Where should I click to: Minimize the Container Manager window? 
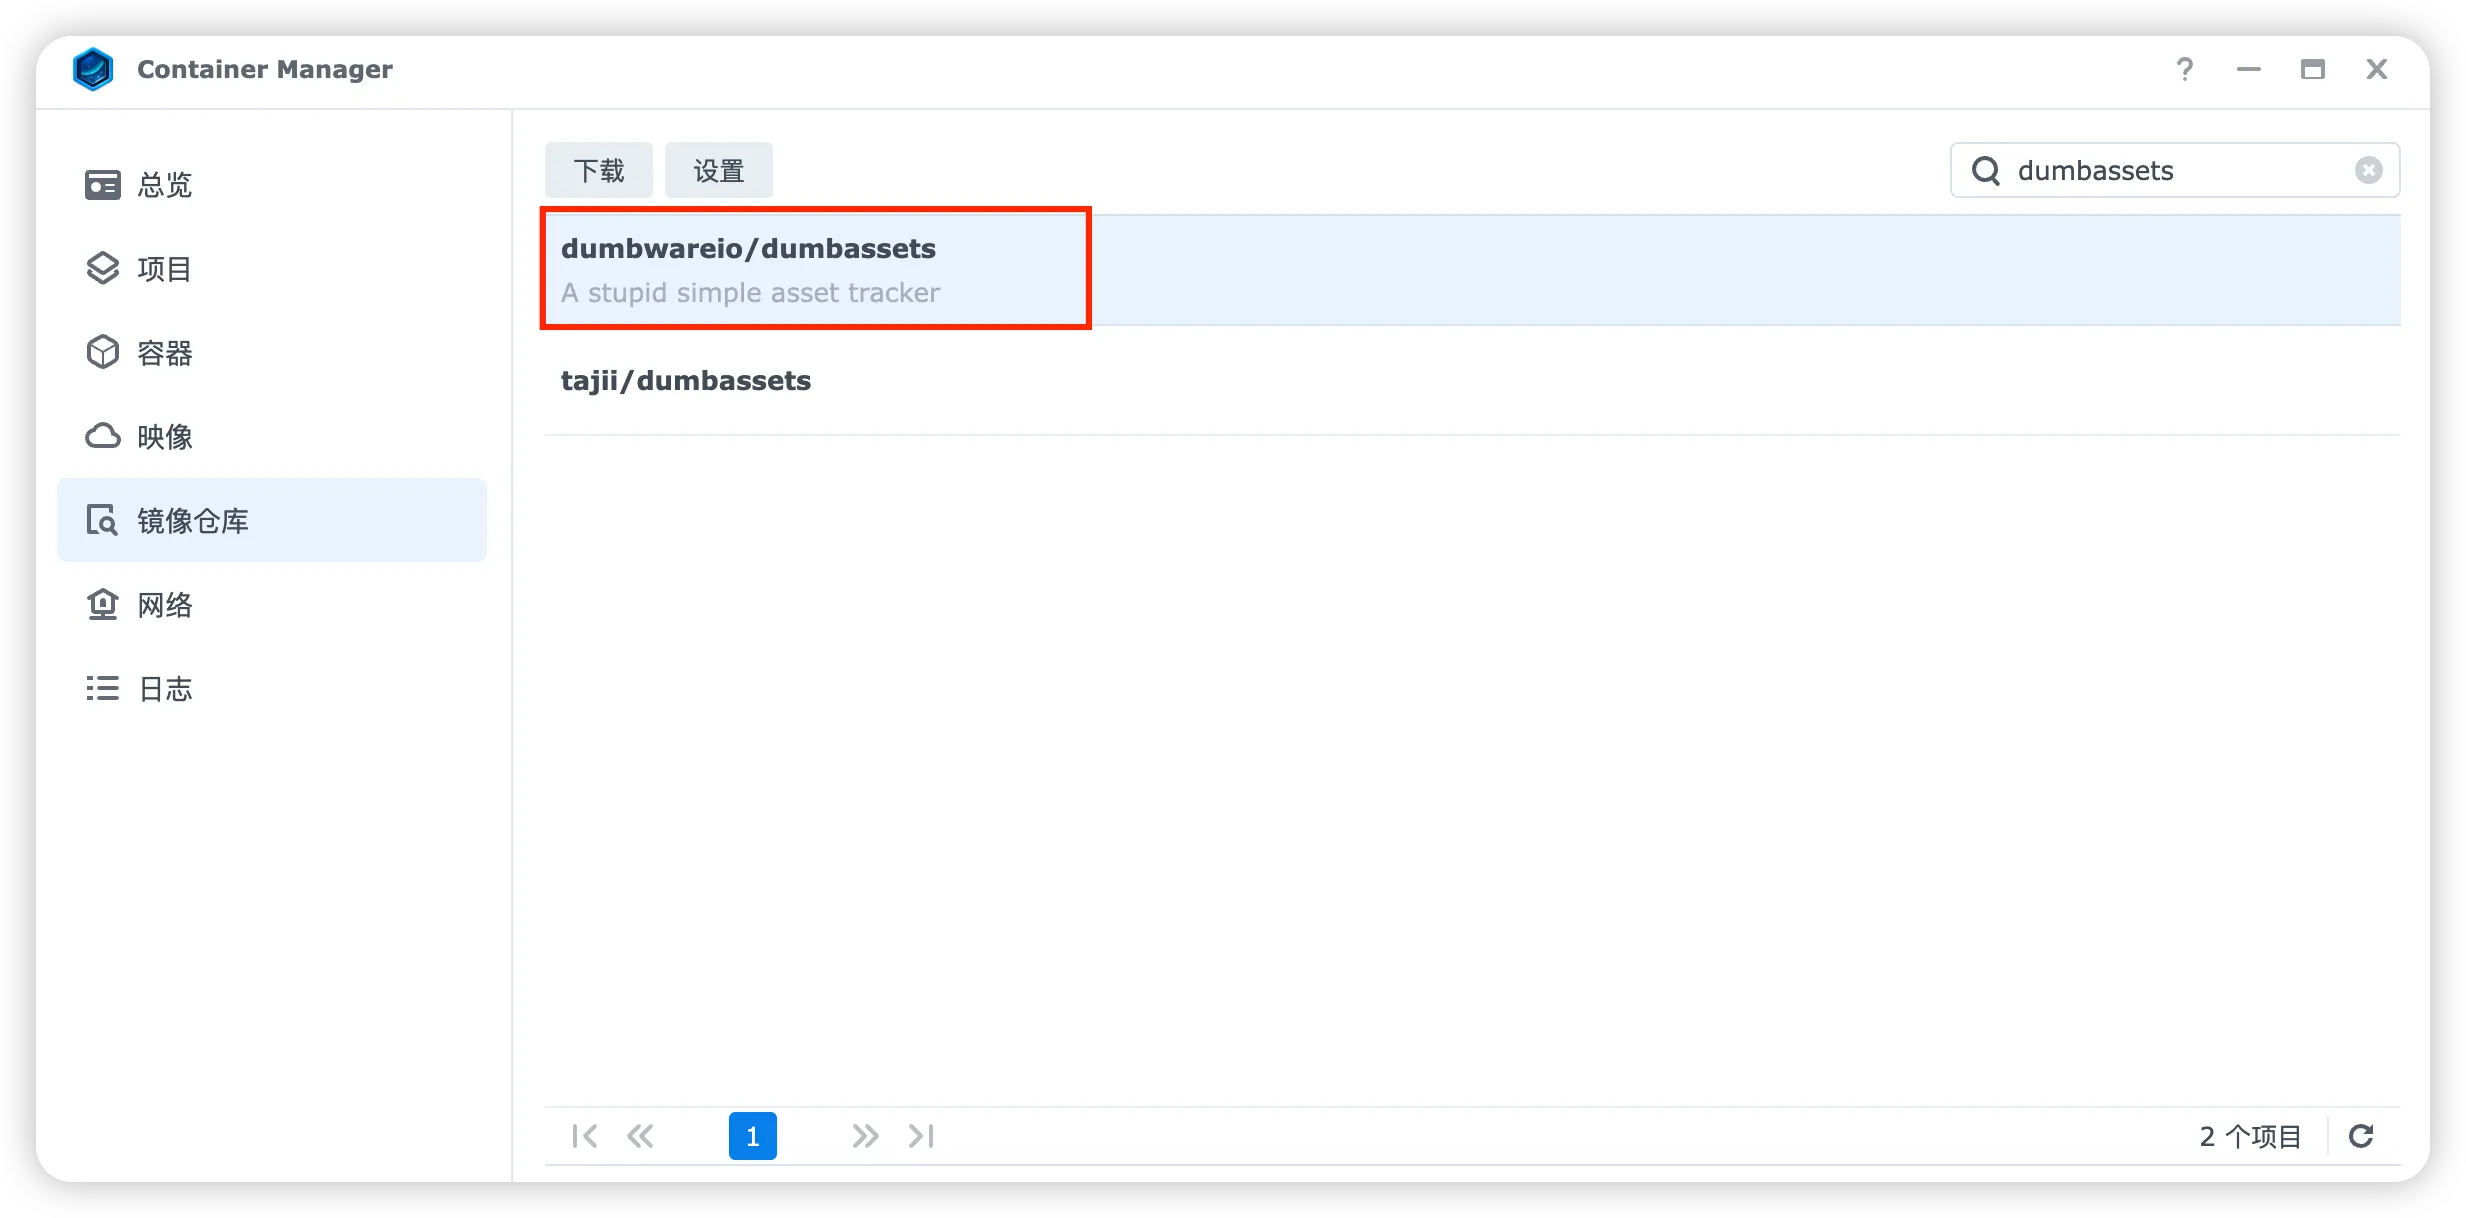pyautogui.click(x=2249, y=69)
